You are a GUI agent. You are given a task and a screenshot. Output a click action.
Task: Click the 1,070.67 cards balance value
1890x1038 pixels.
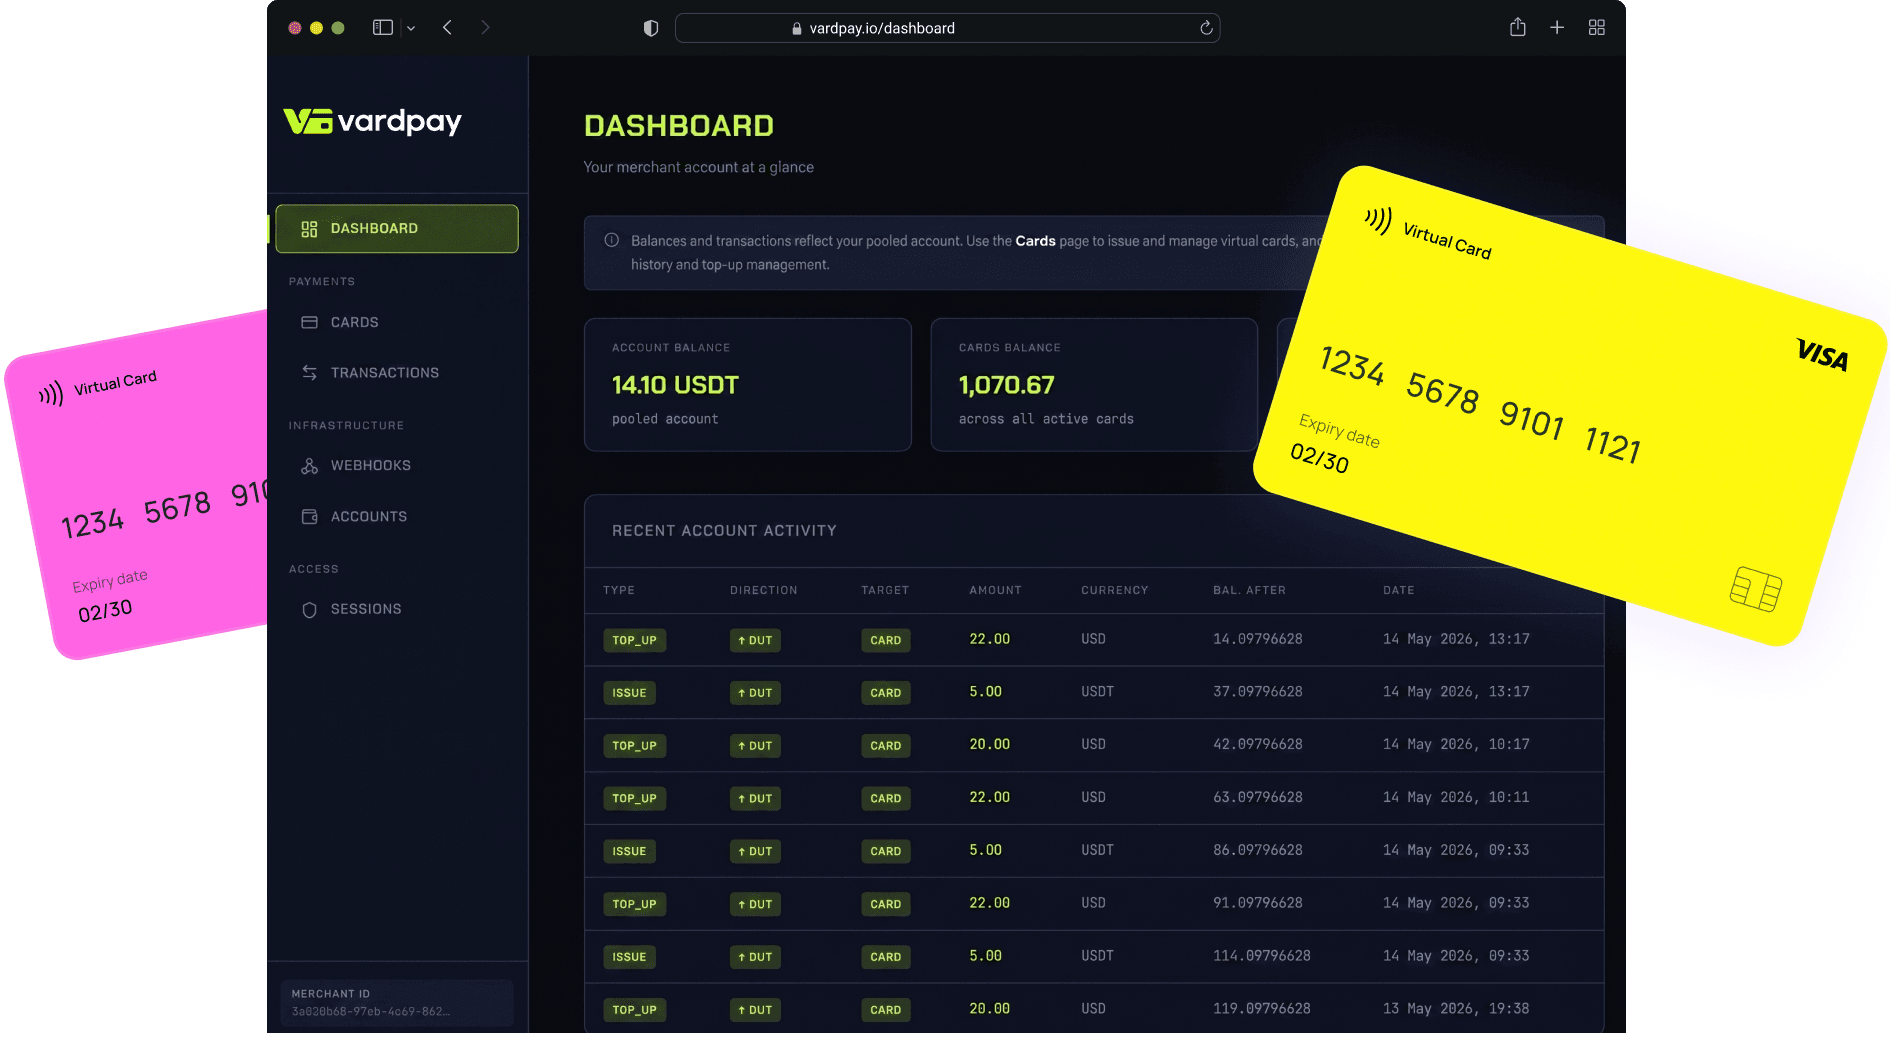click(x=1006, y=385)
